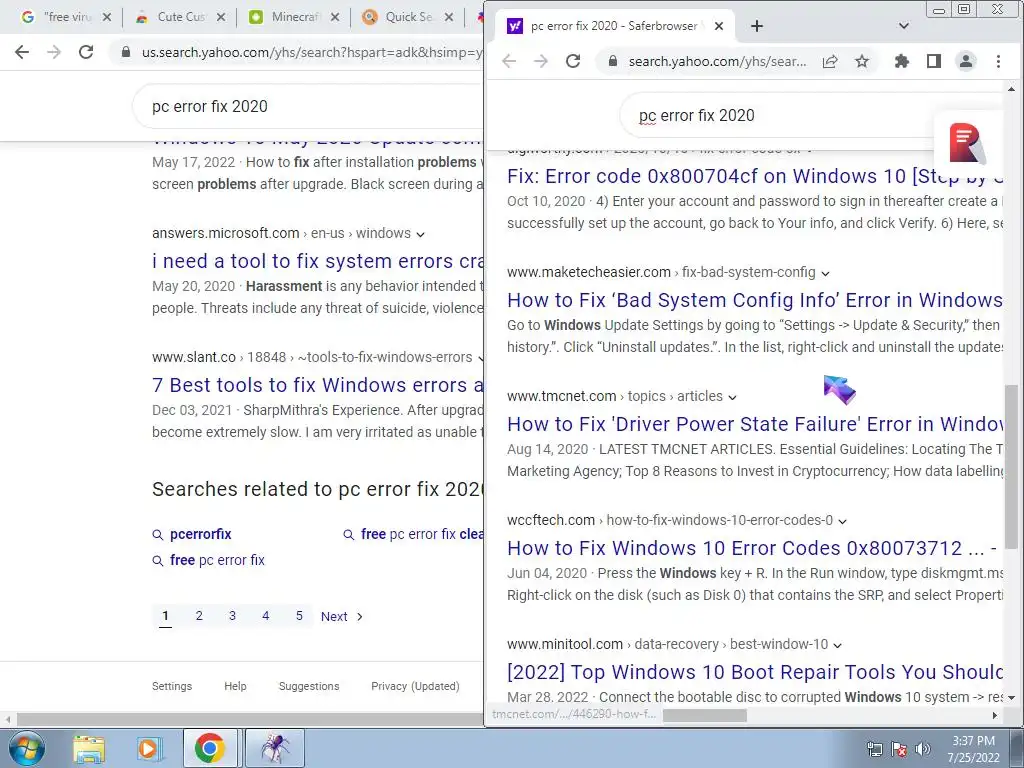
Task: Open the Extensions puzzle icon
Action: (x=902, y=61)
